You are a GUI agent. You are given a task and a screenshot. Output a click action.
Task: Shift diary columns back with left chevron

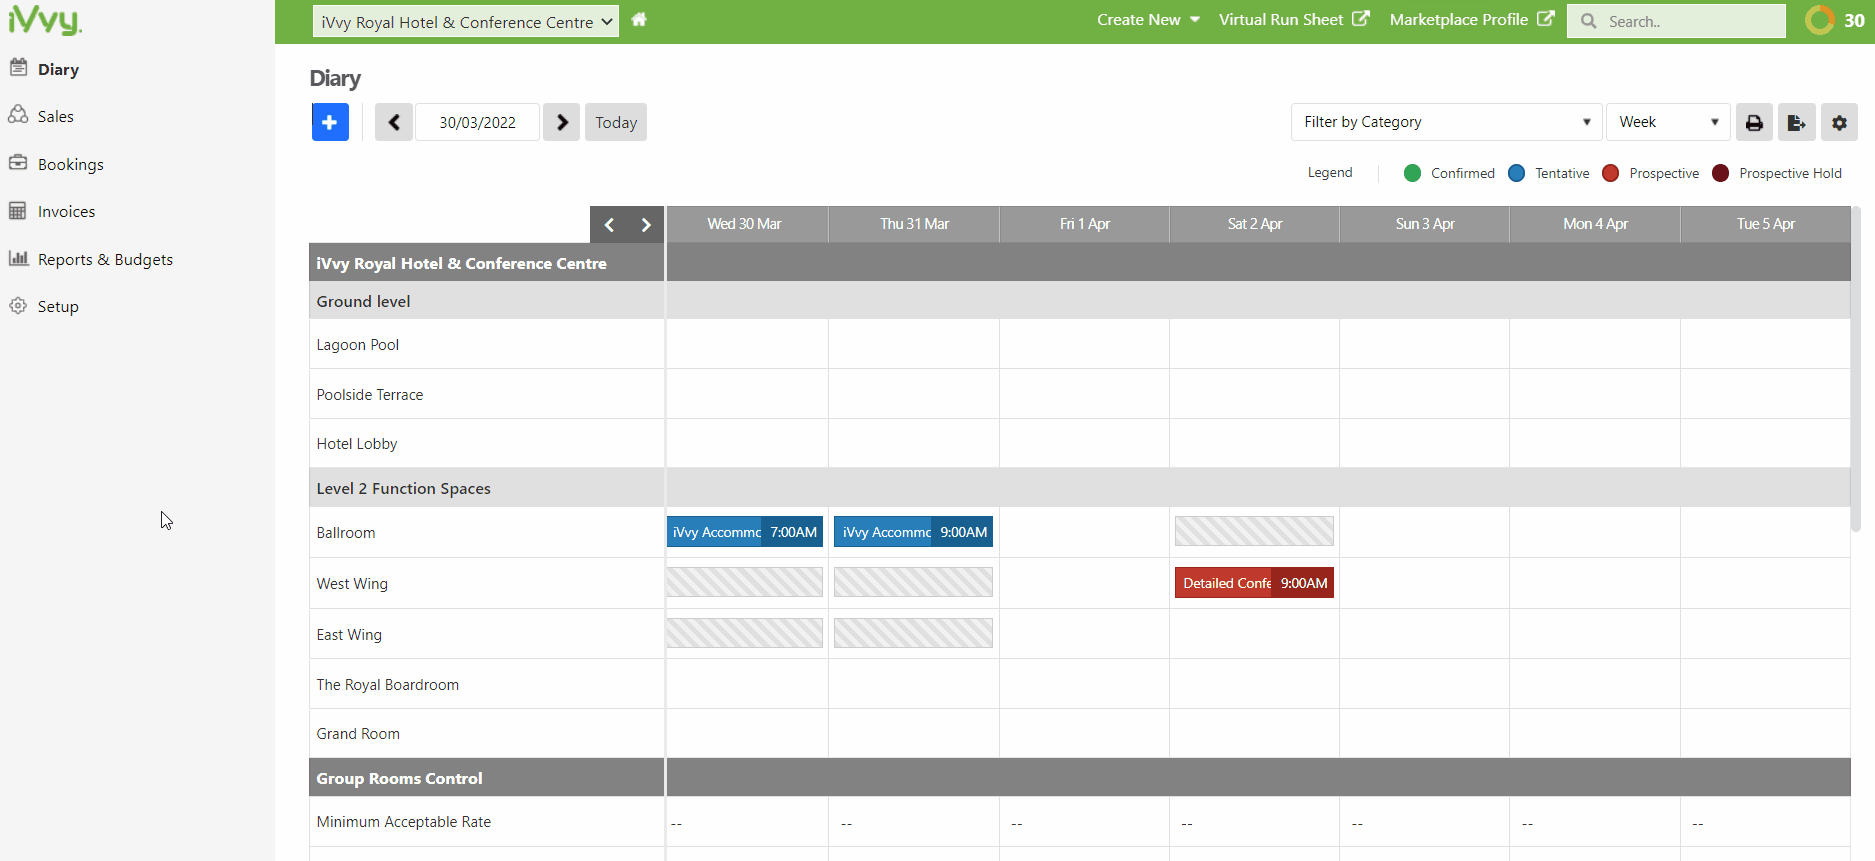609,225
